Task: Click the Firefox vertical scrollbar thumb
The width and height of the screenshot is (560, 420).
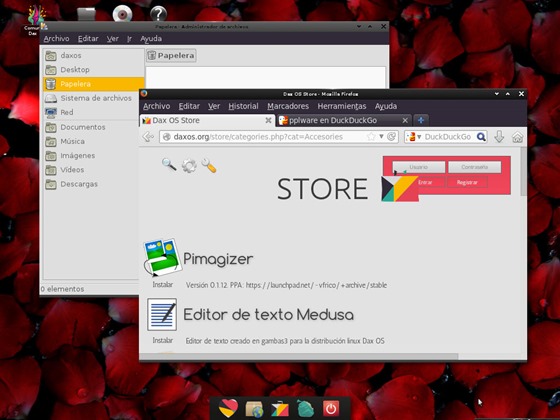Action: (523, 171)
